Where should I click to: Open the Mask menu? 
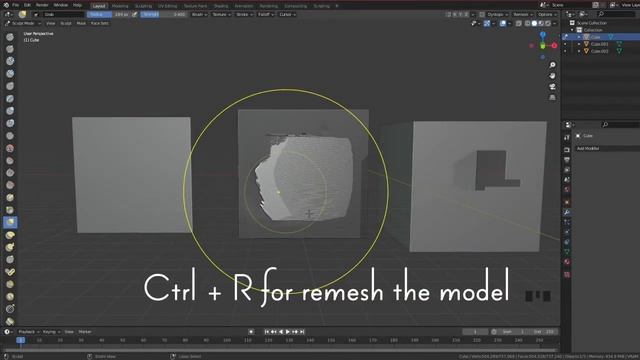(x=81, y=23)
